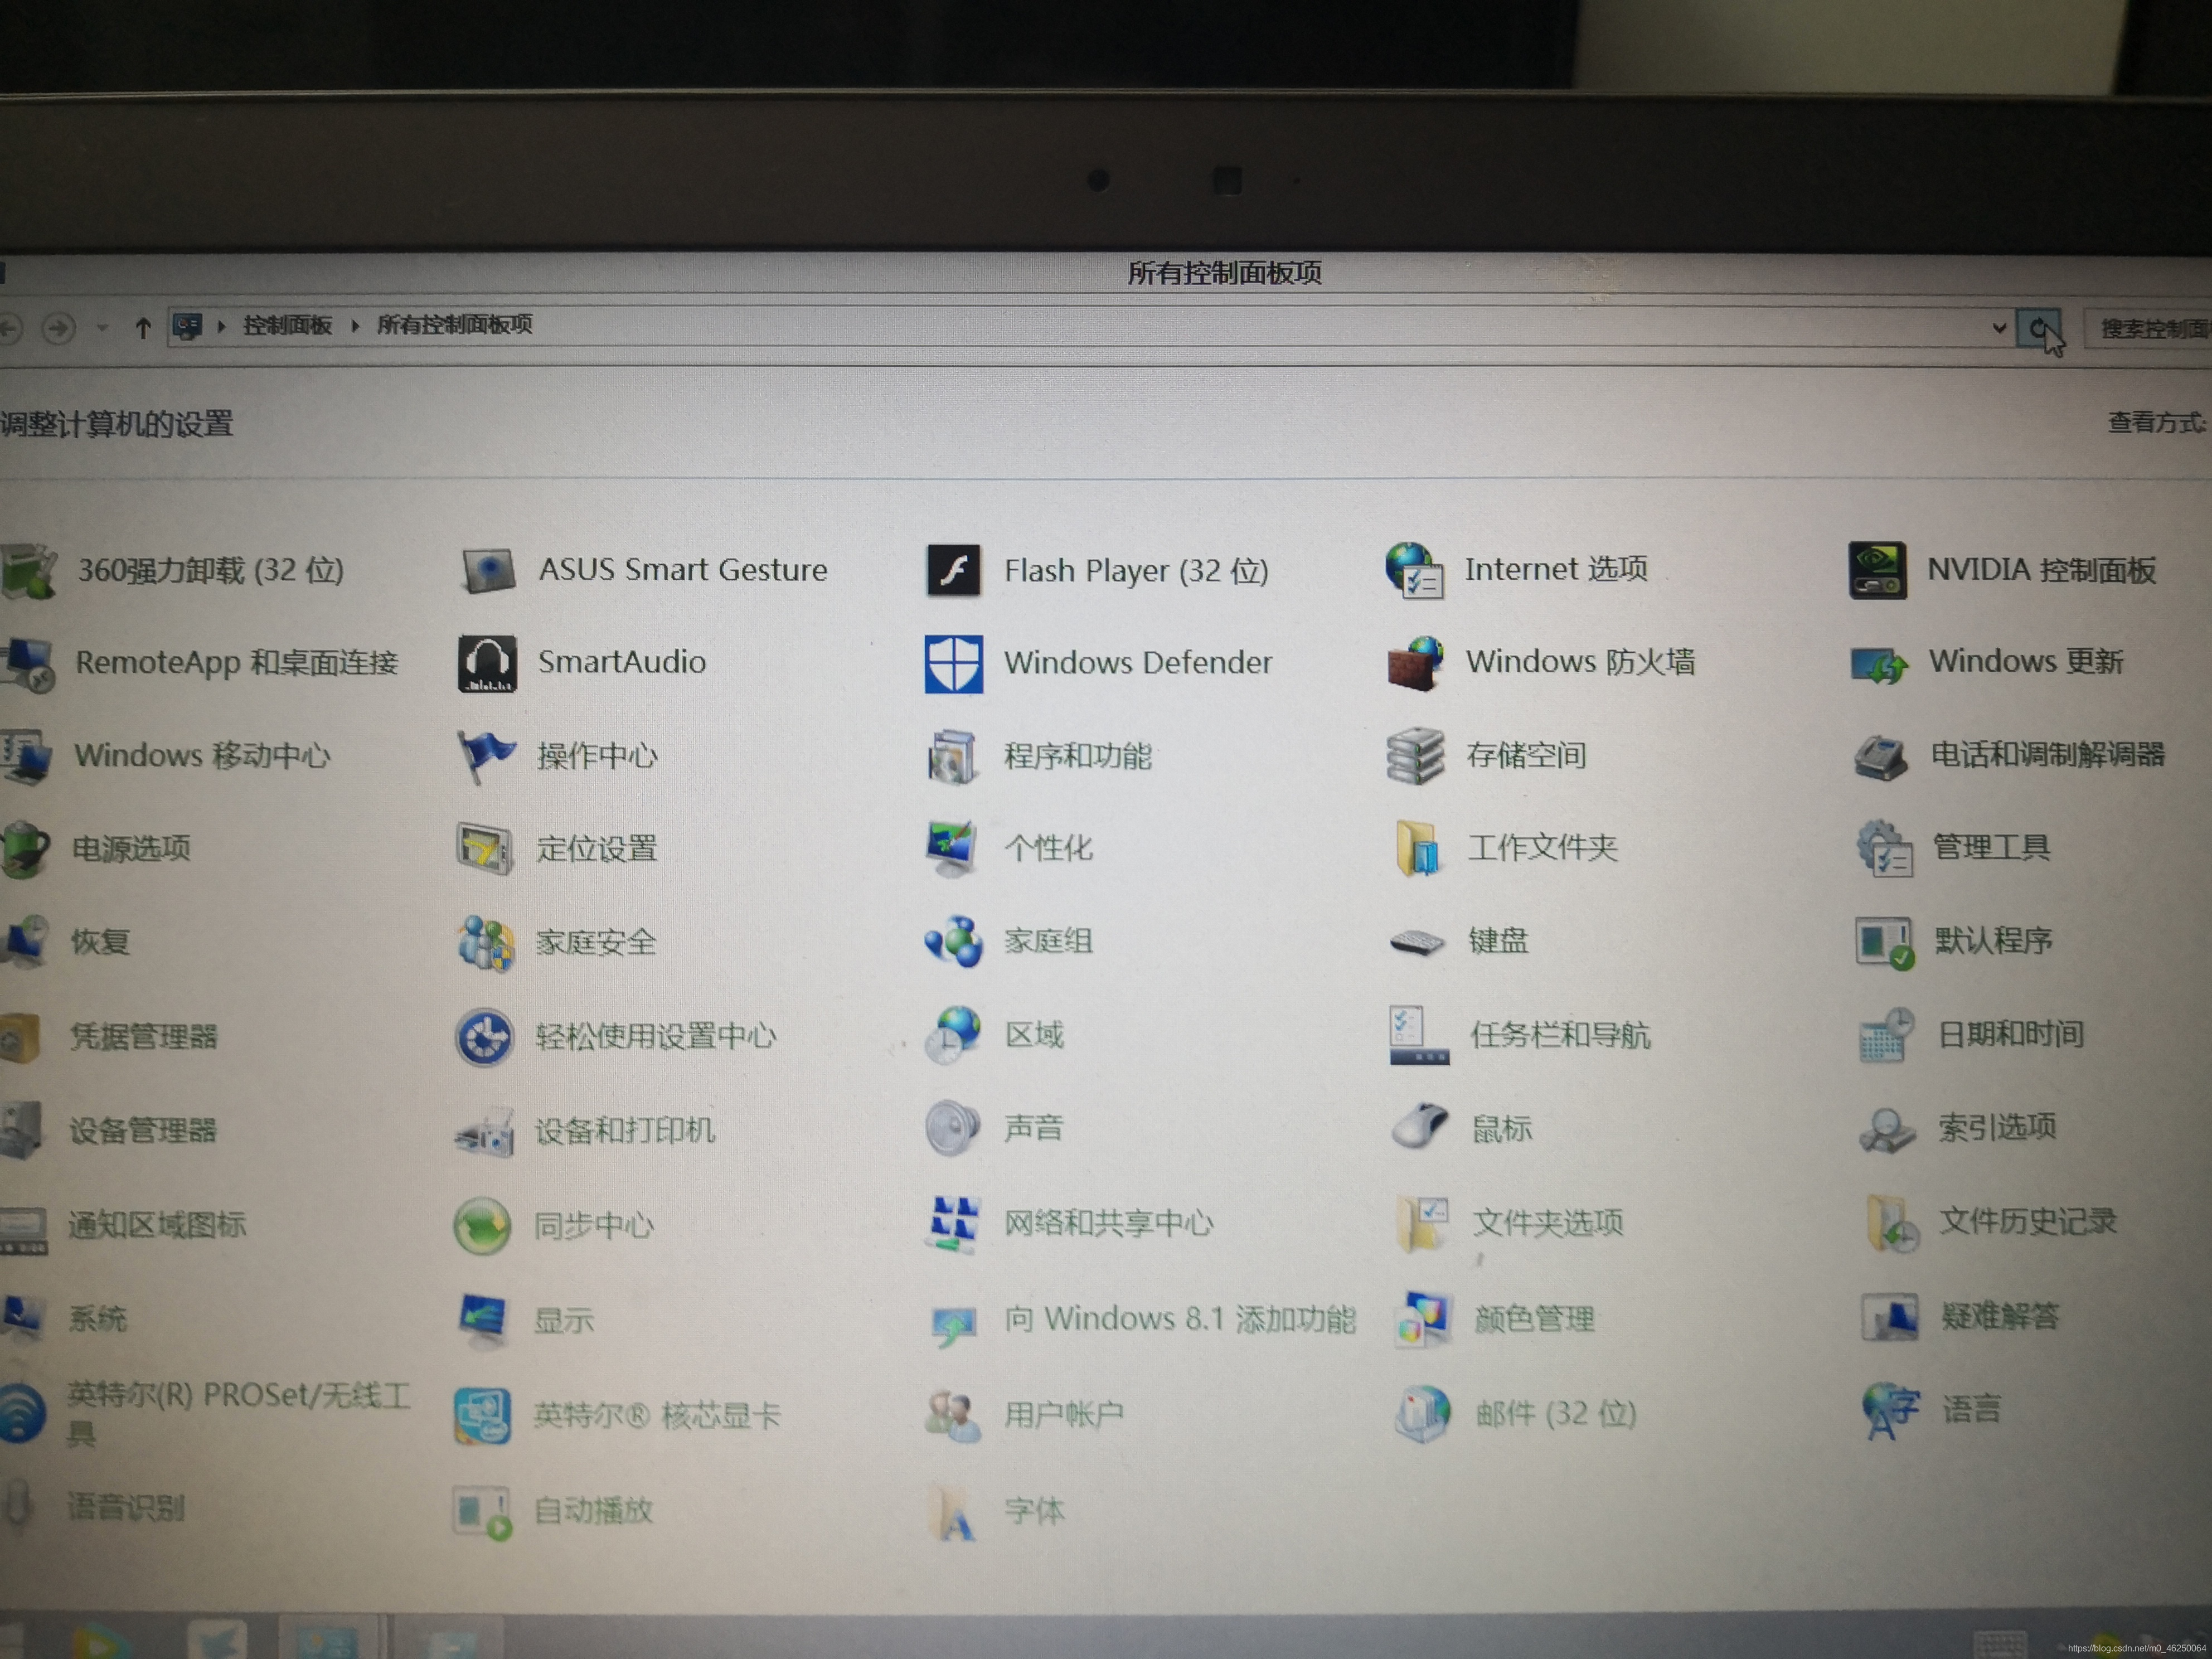This screenshot has width=2212, height=1659.
Task: Open 个性化 monitor icon
Action: (x=951, y=849)
